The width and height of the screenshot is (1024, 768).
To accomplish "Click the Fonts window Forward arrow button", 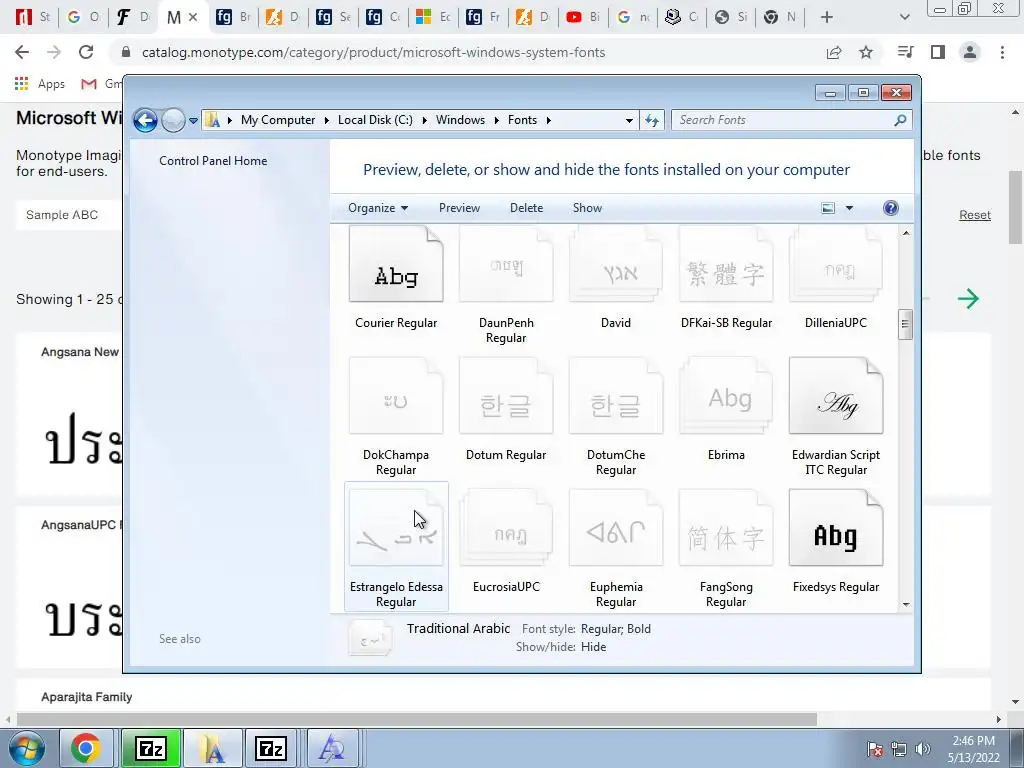I will 173,120.
